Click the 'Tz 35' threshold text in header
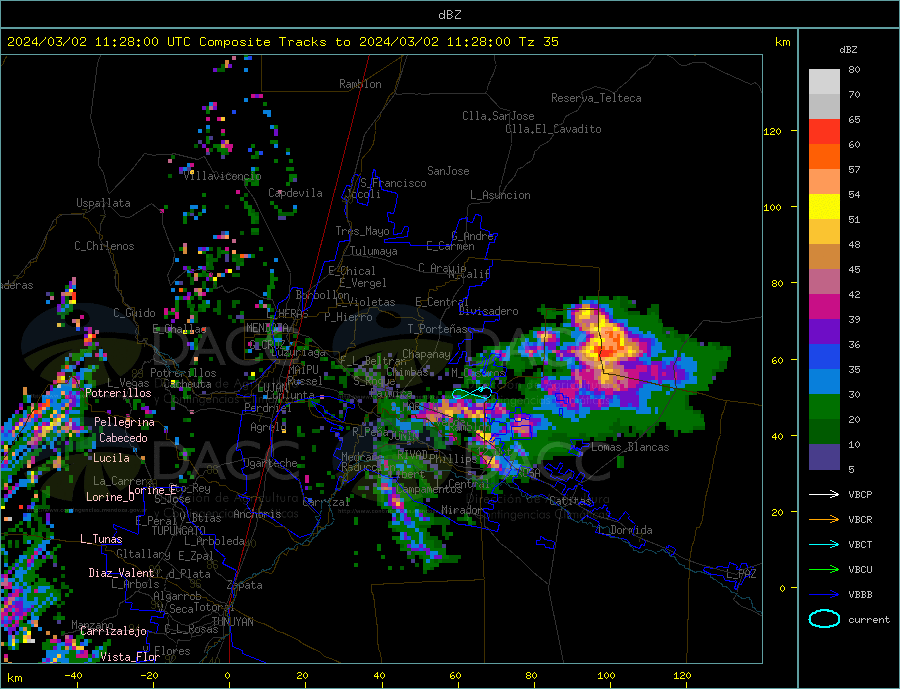 pyautogui.click(x=538, y=42)
